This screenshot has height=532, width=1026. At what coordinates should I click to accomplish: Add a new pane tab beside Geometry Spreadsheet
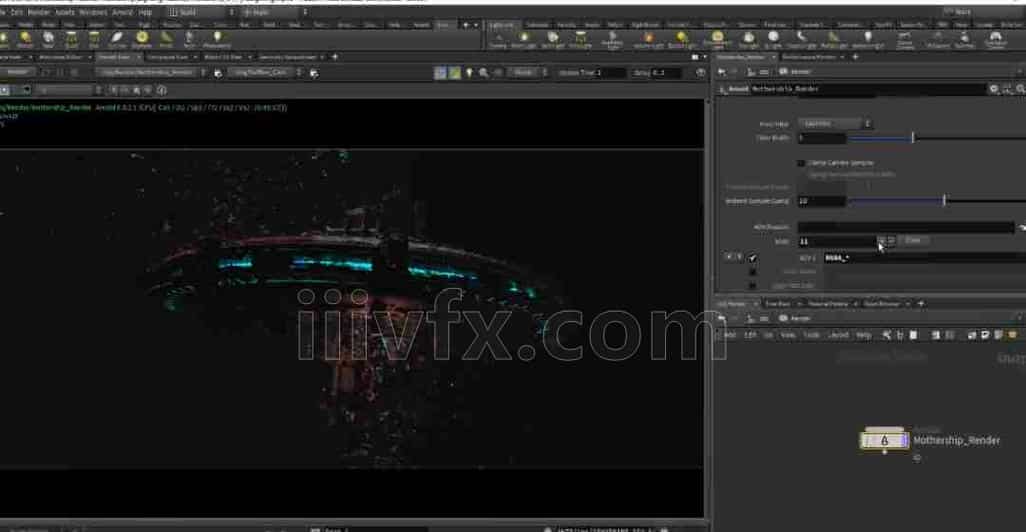[x=335, y=57]
